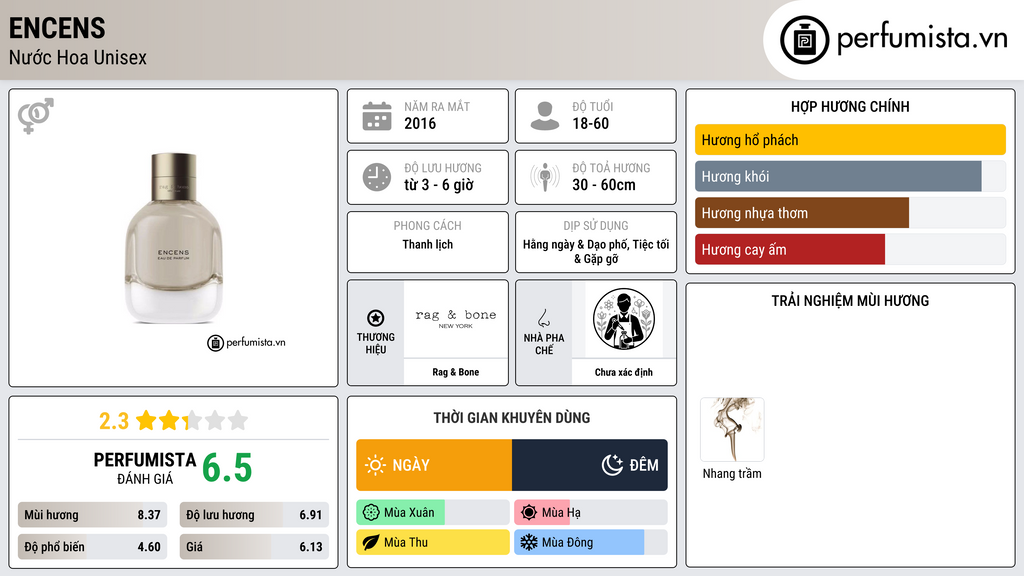Screen dimensions: 1024x576
Task: Click the Thời gian khuyên dùng heading
Action: pos(511,418)
